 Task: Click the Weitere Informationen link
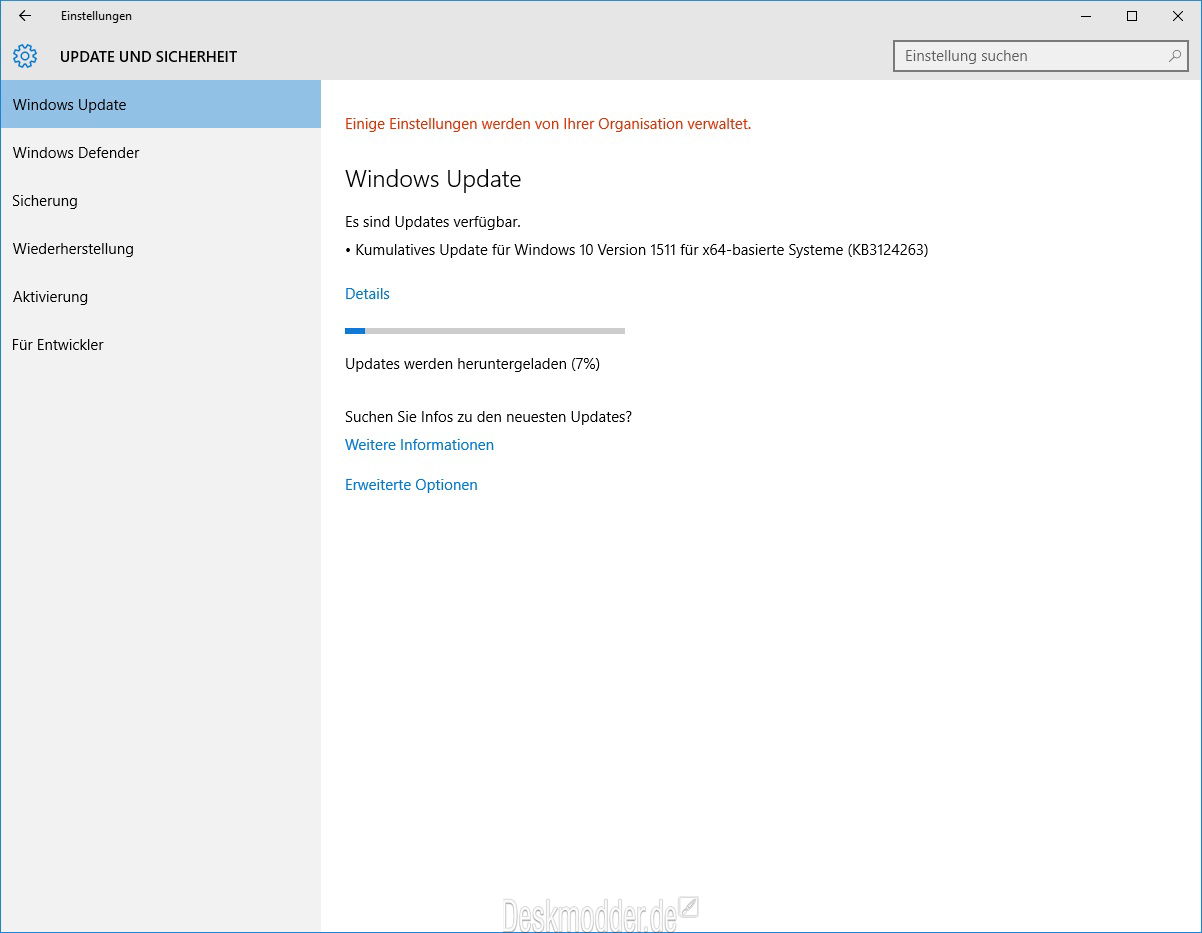(x=419, y=444)
